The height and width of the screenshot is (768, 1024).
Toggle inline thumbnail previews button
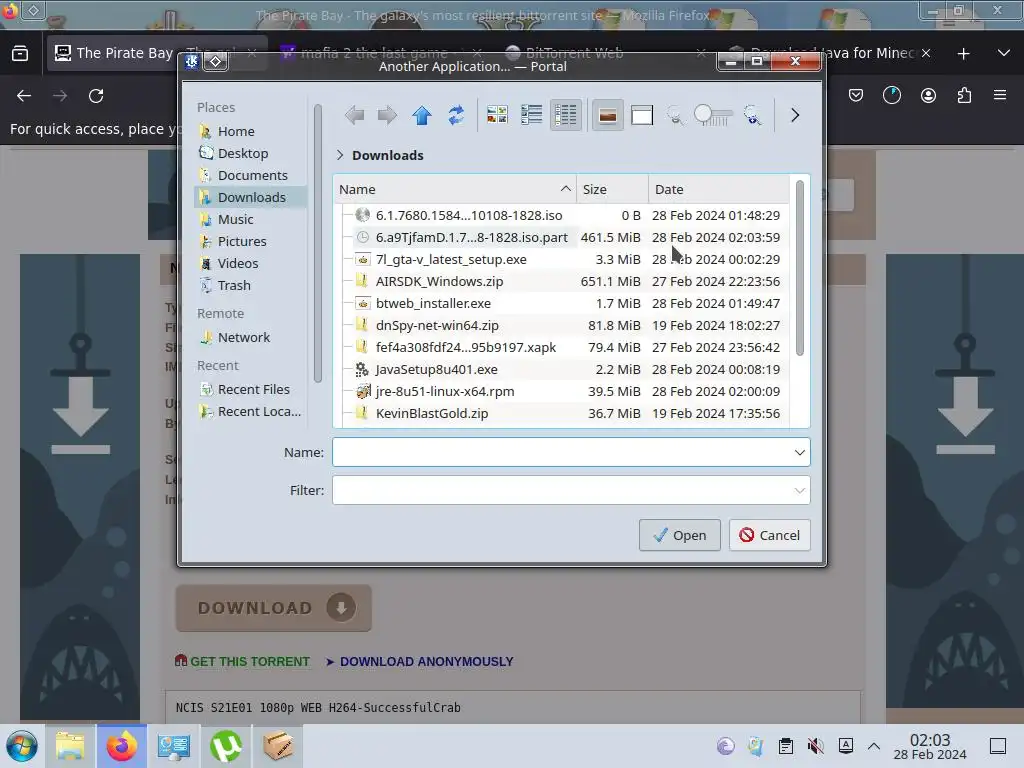click(x=607, y=116)
